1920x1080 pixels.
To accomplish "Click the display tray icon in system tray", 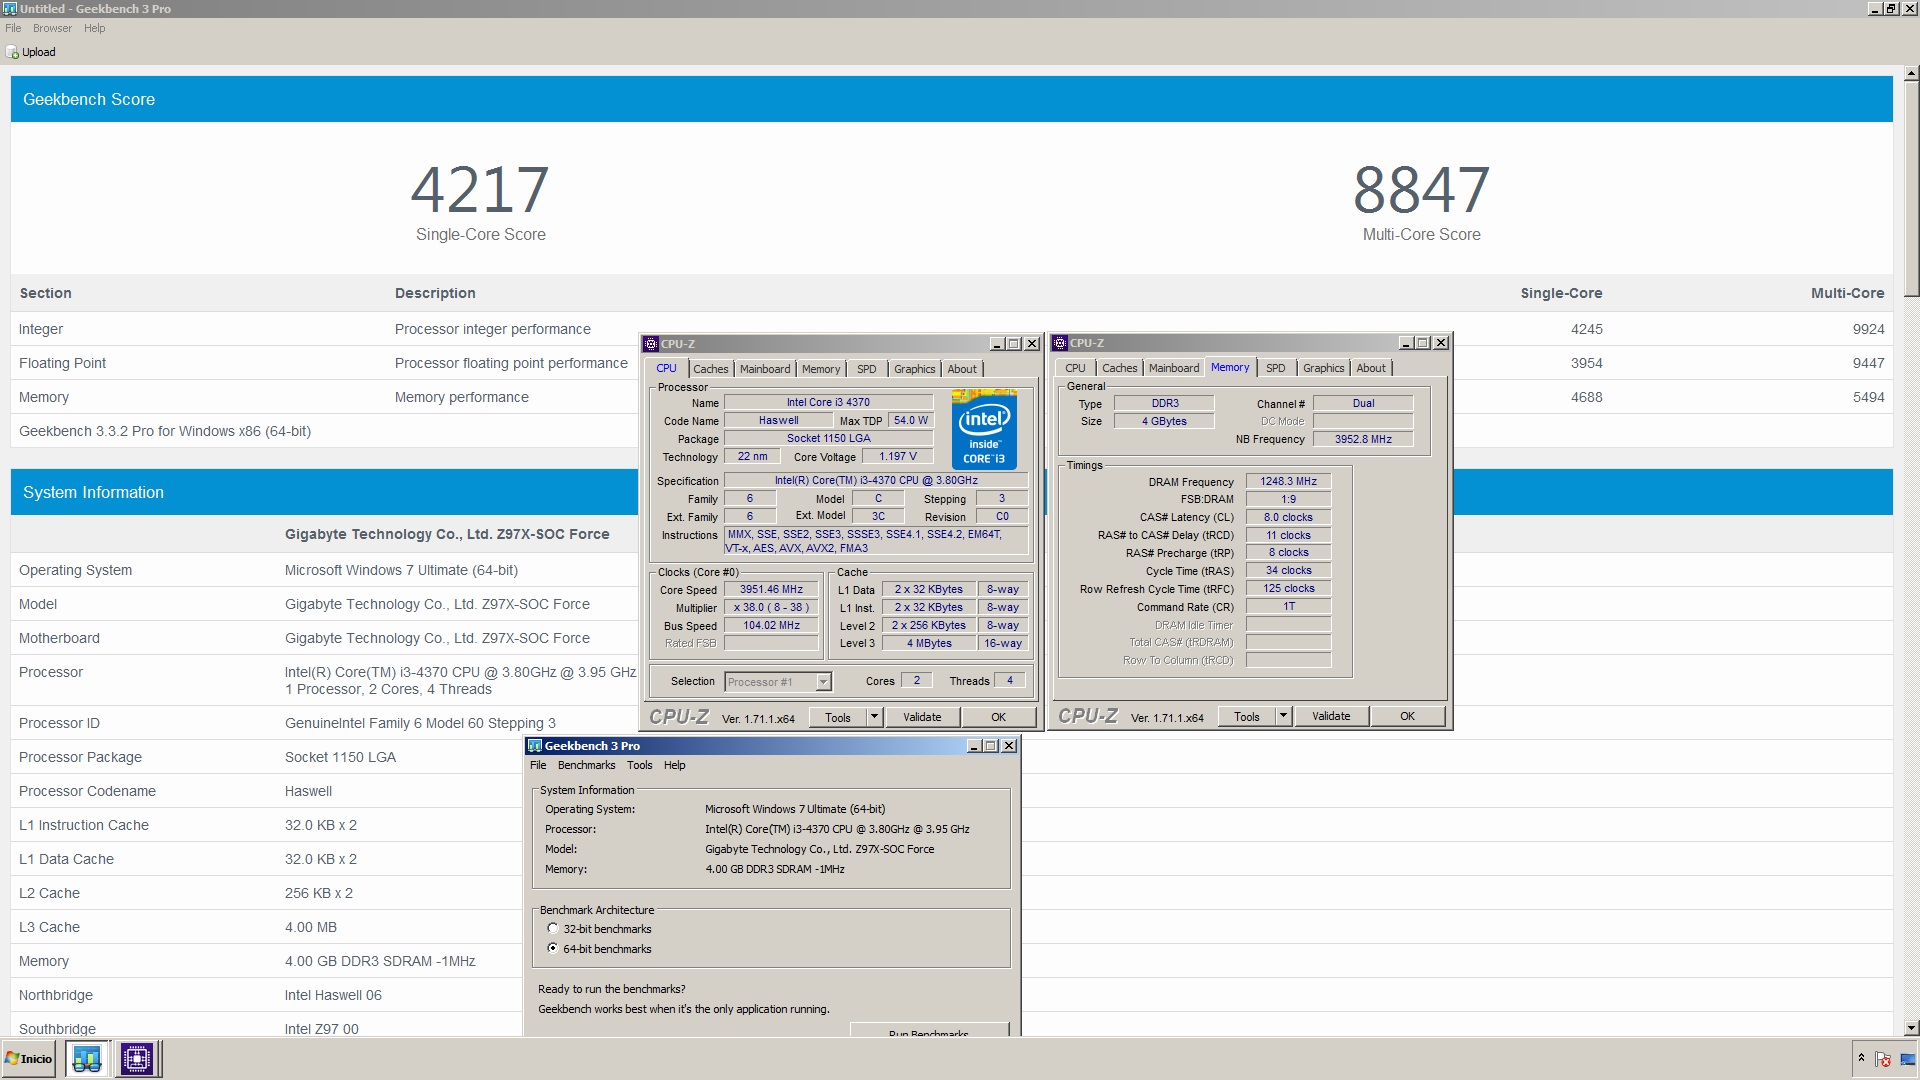I will tap(1908, 1058).
